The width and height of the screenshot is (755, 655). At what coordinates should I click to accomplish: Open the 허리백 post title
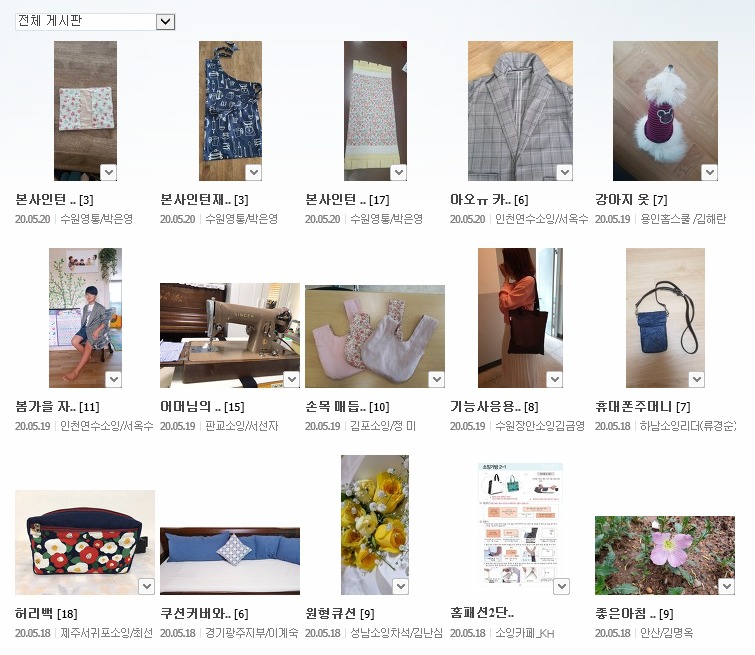34,614
